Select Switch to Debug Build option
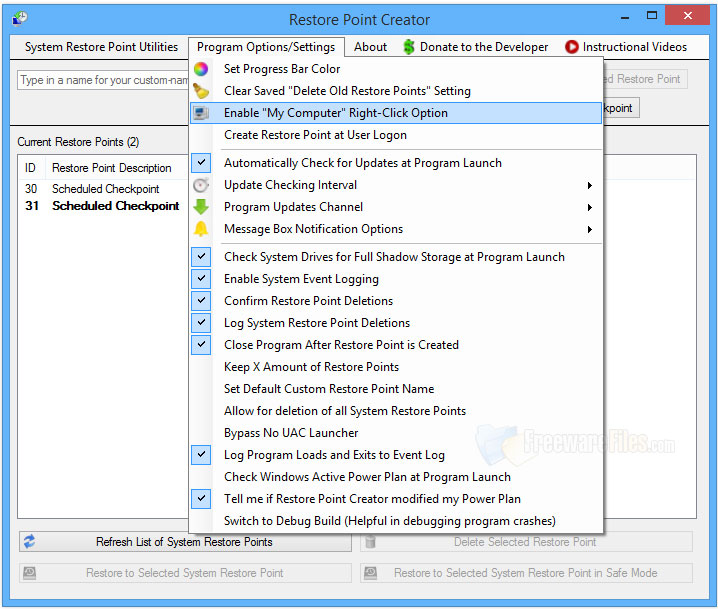Screen dimensions: 718x609 396,521
